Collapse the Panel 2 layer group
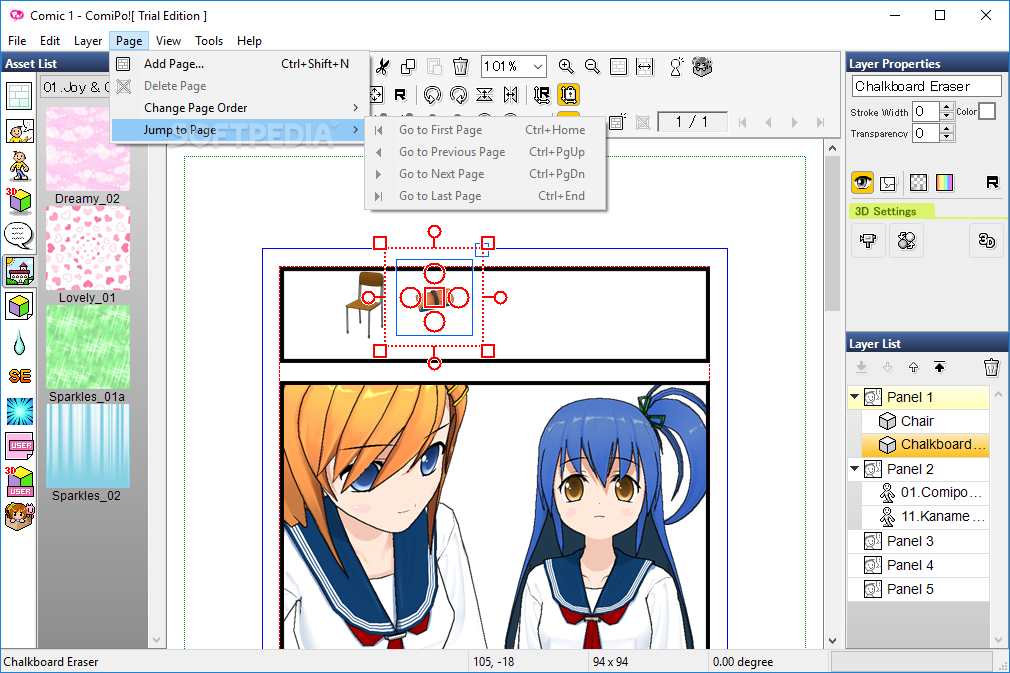1010x673 pixels. coord(855,469)
